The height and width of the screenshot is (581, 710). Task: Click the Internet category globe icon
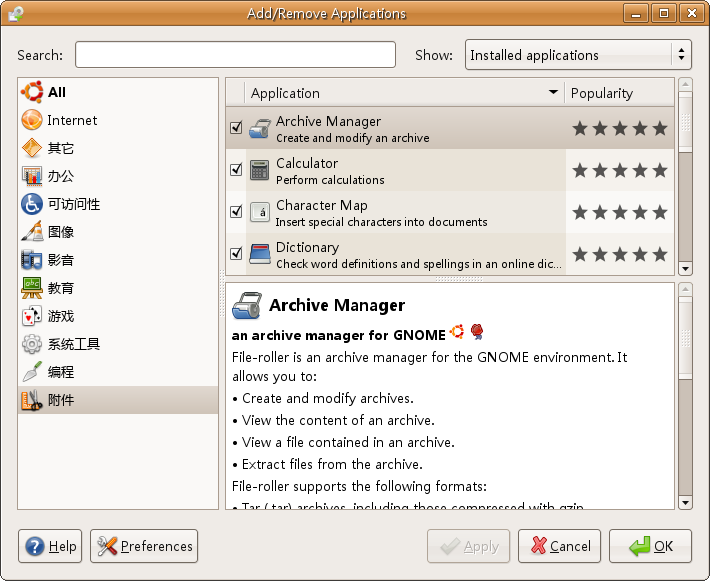[x=32, y=120]
